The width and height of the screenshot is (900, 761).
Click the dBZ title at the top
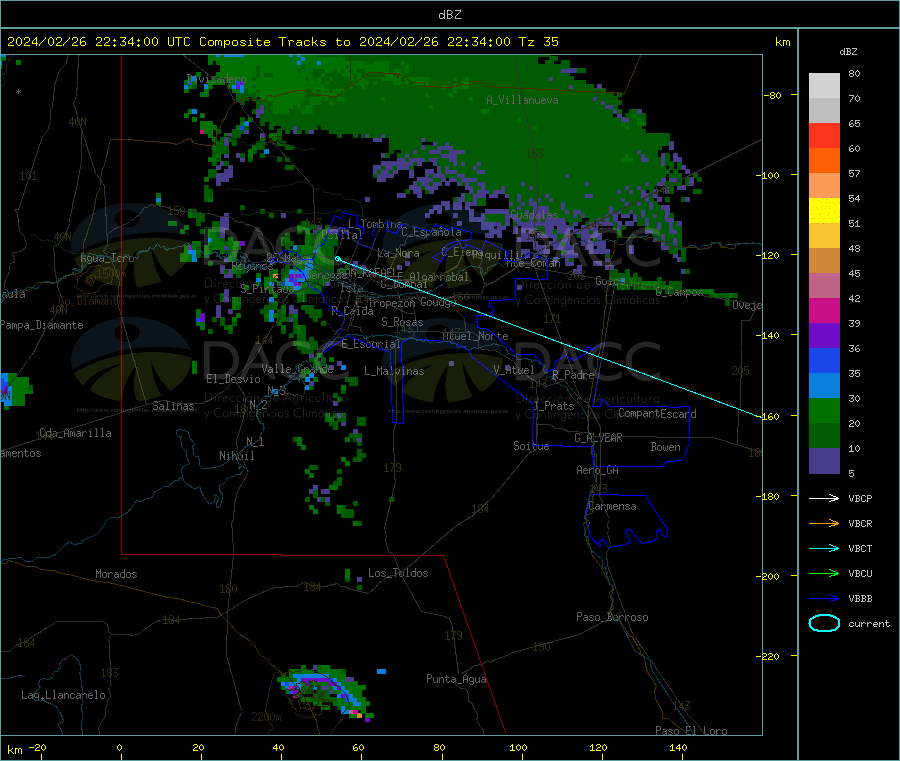click(x=449, y=15)
